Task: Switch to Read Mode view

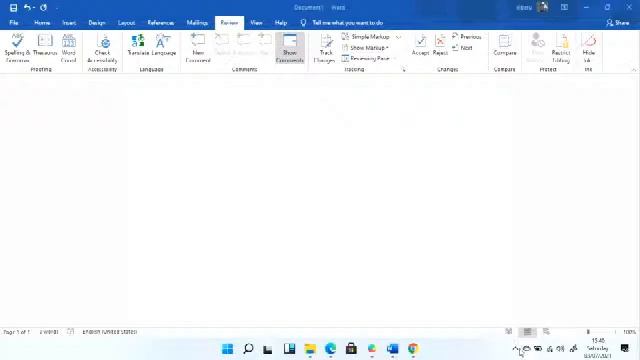Action: 509,332
